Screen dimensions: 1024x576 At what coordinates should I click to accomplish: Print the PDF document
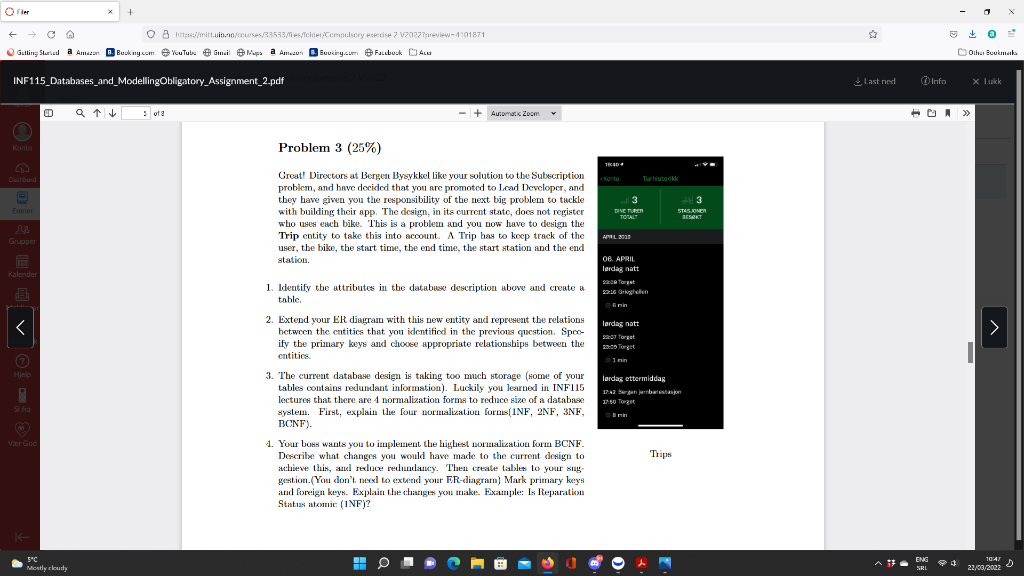(916, 113)
